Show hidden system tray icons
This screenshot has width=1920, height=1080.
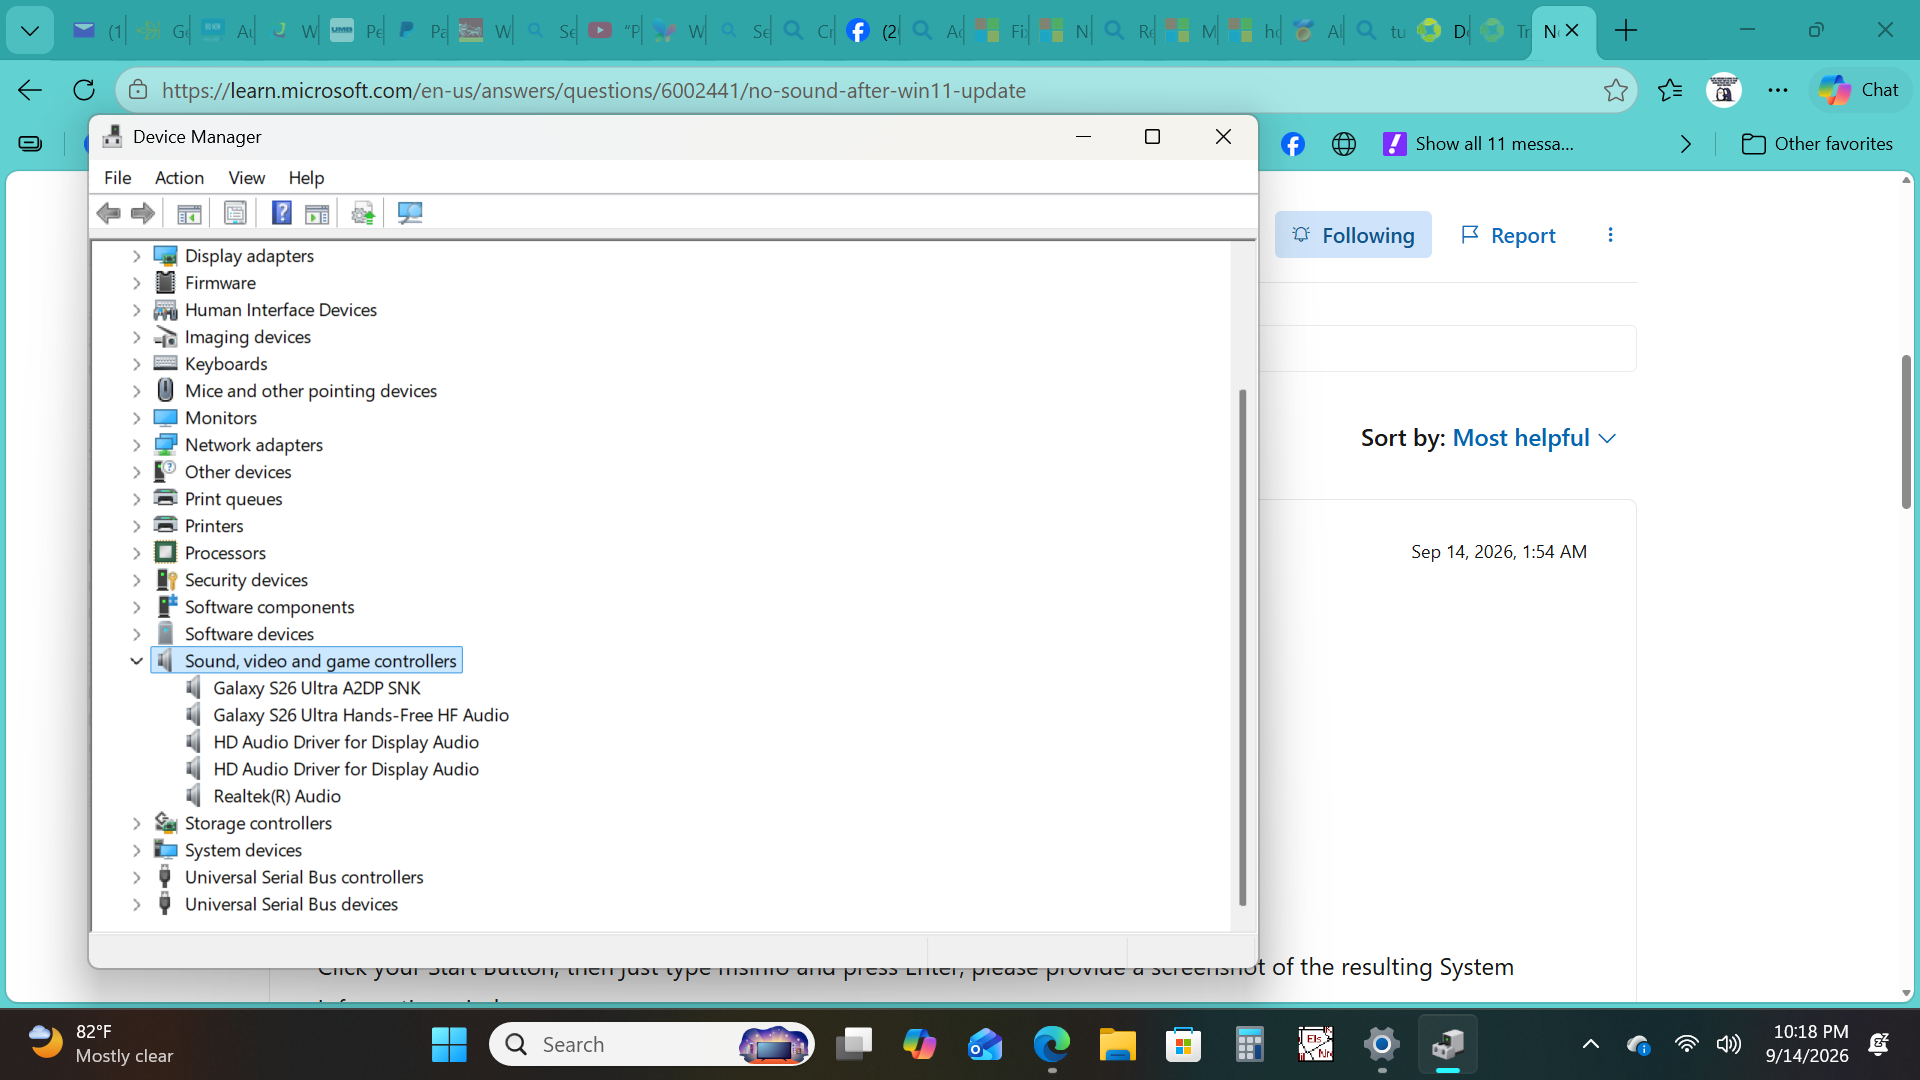click(1590, 1045)
